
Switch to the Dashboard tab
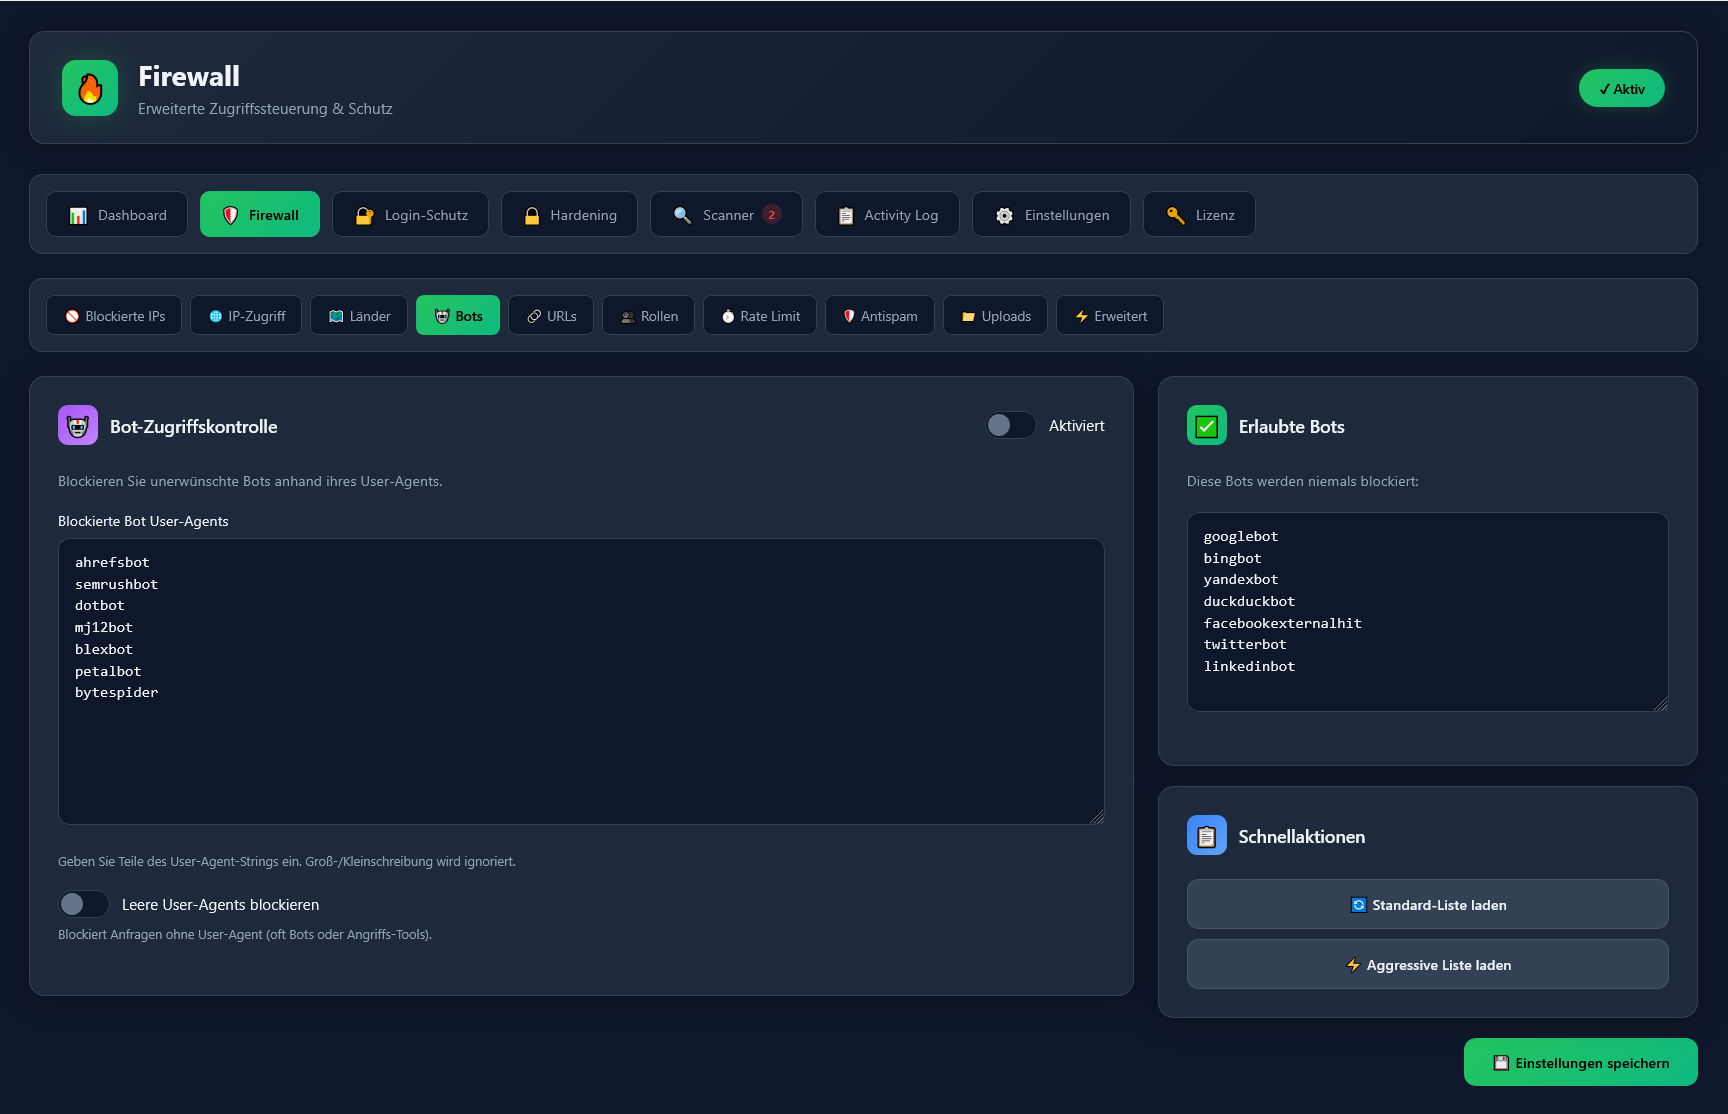point(117,215)
